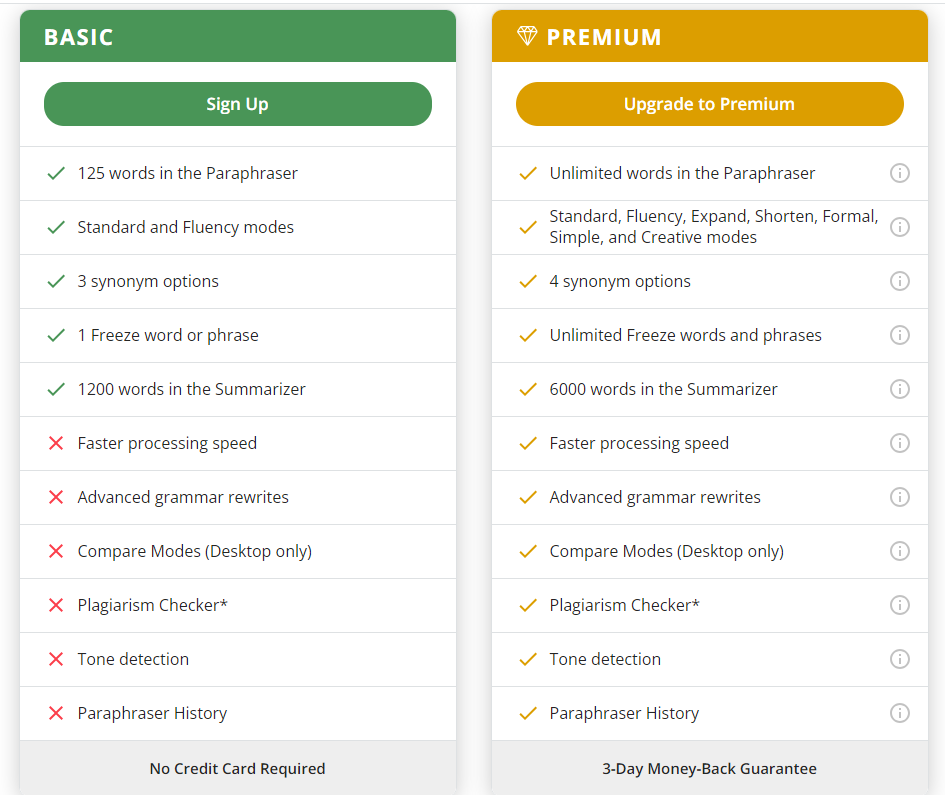Viewport: 945px width, 795px height.
Task: Open info icon for 6000 words Summarizer
Action: pos(899,389)
